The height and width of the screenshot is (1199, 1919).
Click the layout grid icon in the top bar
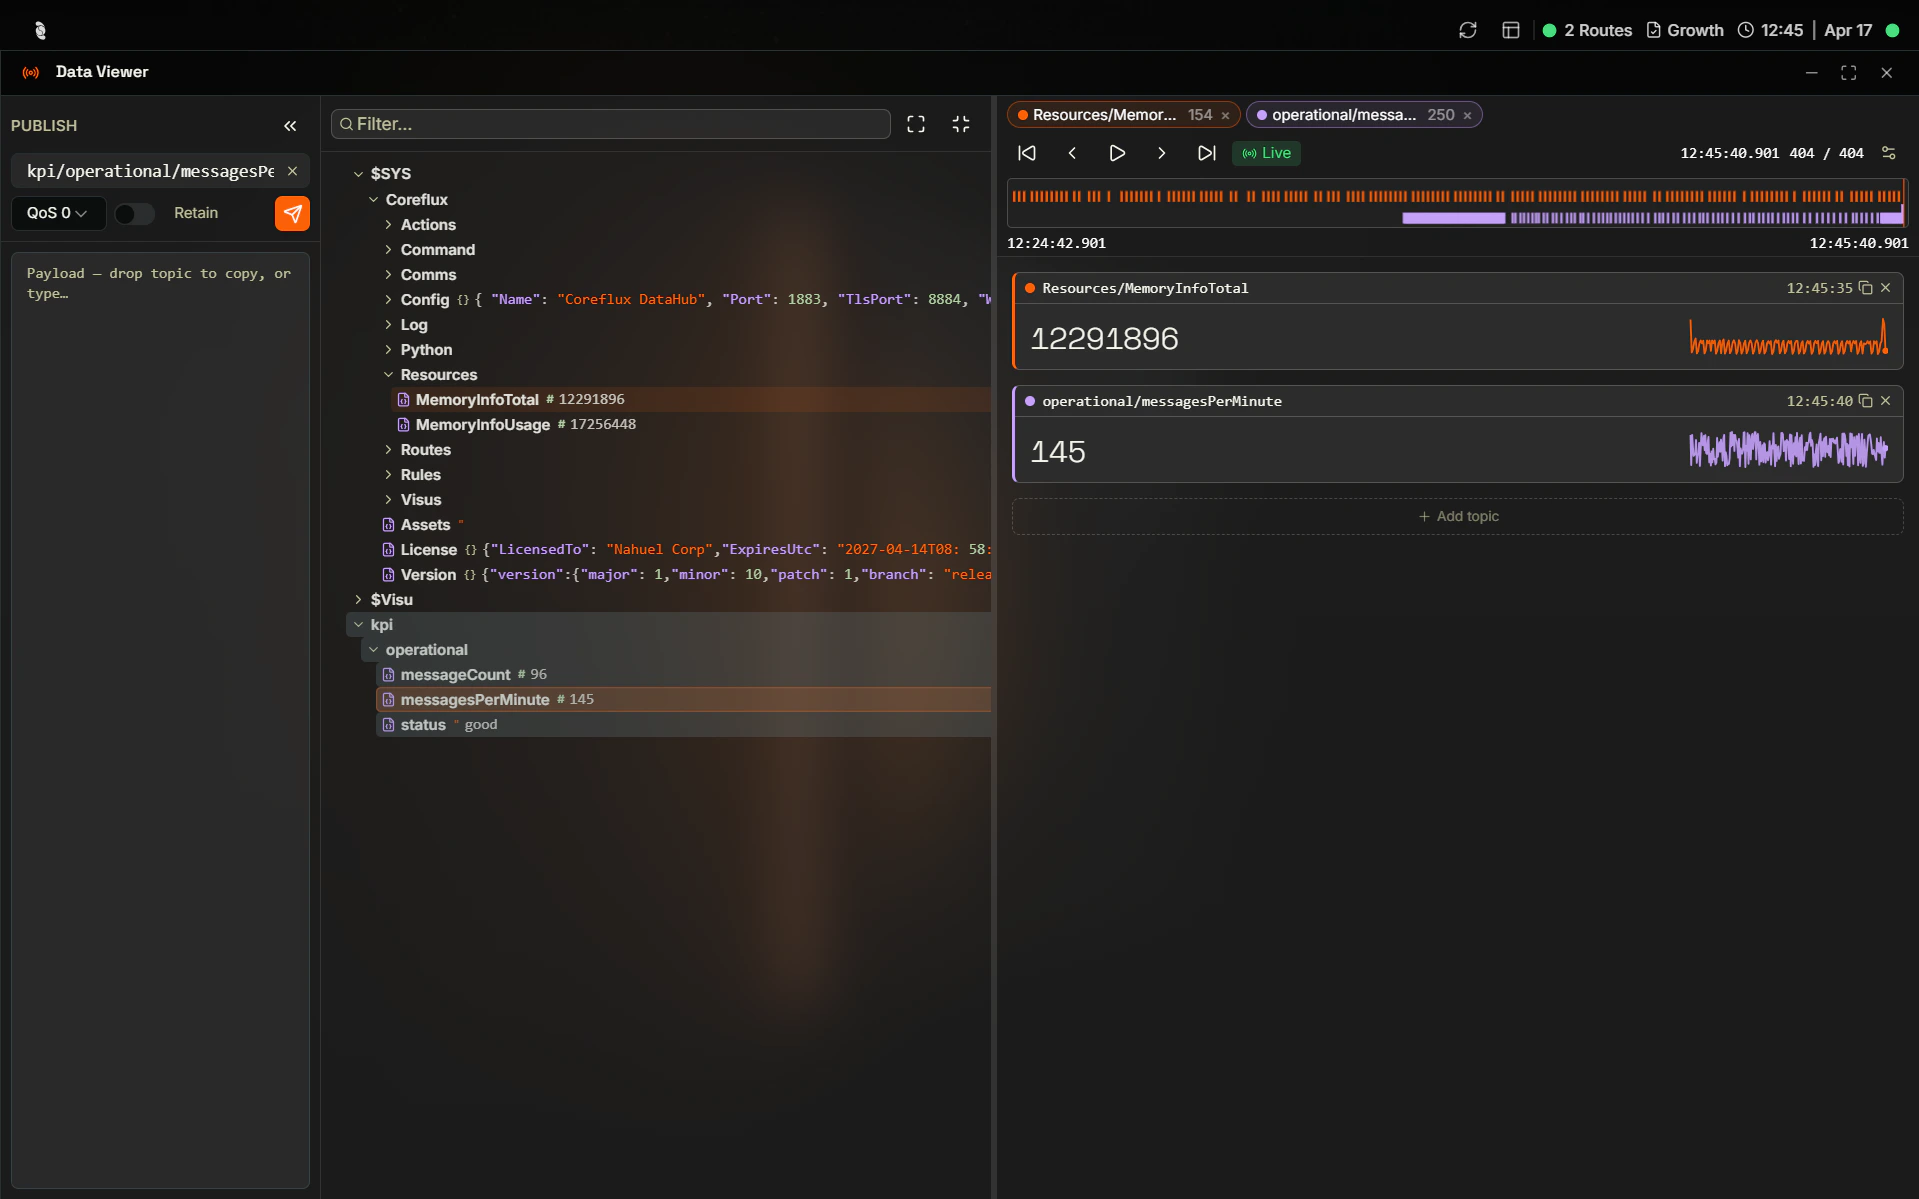click(x=1511, y=30)
